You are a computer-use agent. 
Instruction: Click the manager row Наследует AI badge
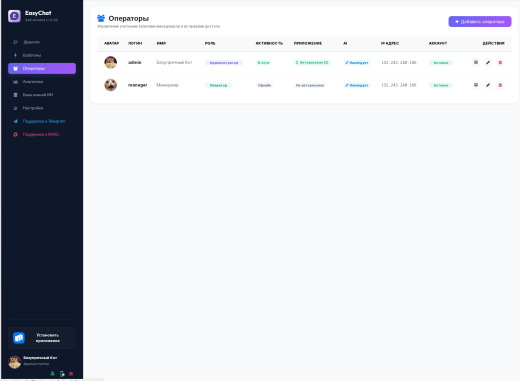point(357,85)
